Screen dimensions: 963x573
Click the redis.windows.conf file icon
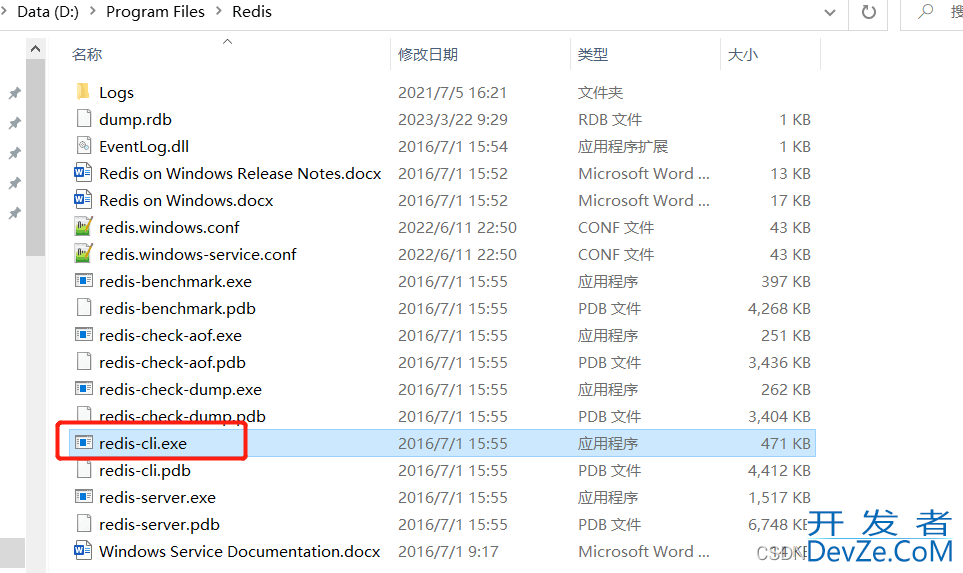click(84, 227)
